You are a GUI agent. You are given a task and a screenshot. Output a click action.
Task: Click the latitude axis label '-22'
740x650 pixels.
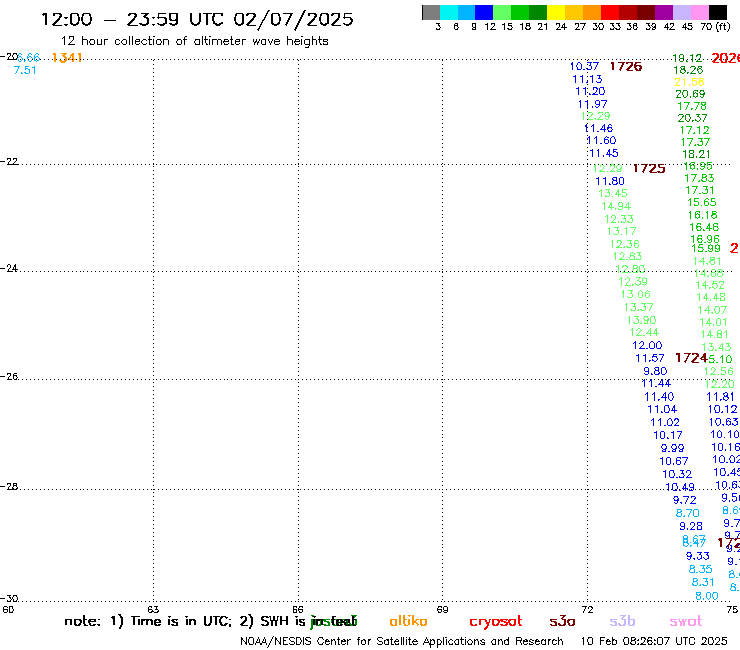(9, 161)
